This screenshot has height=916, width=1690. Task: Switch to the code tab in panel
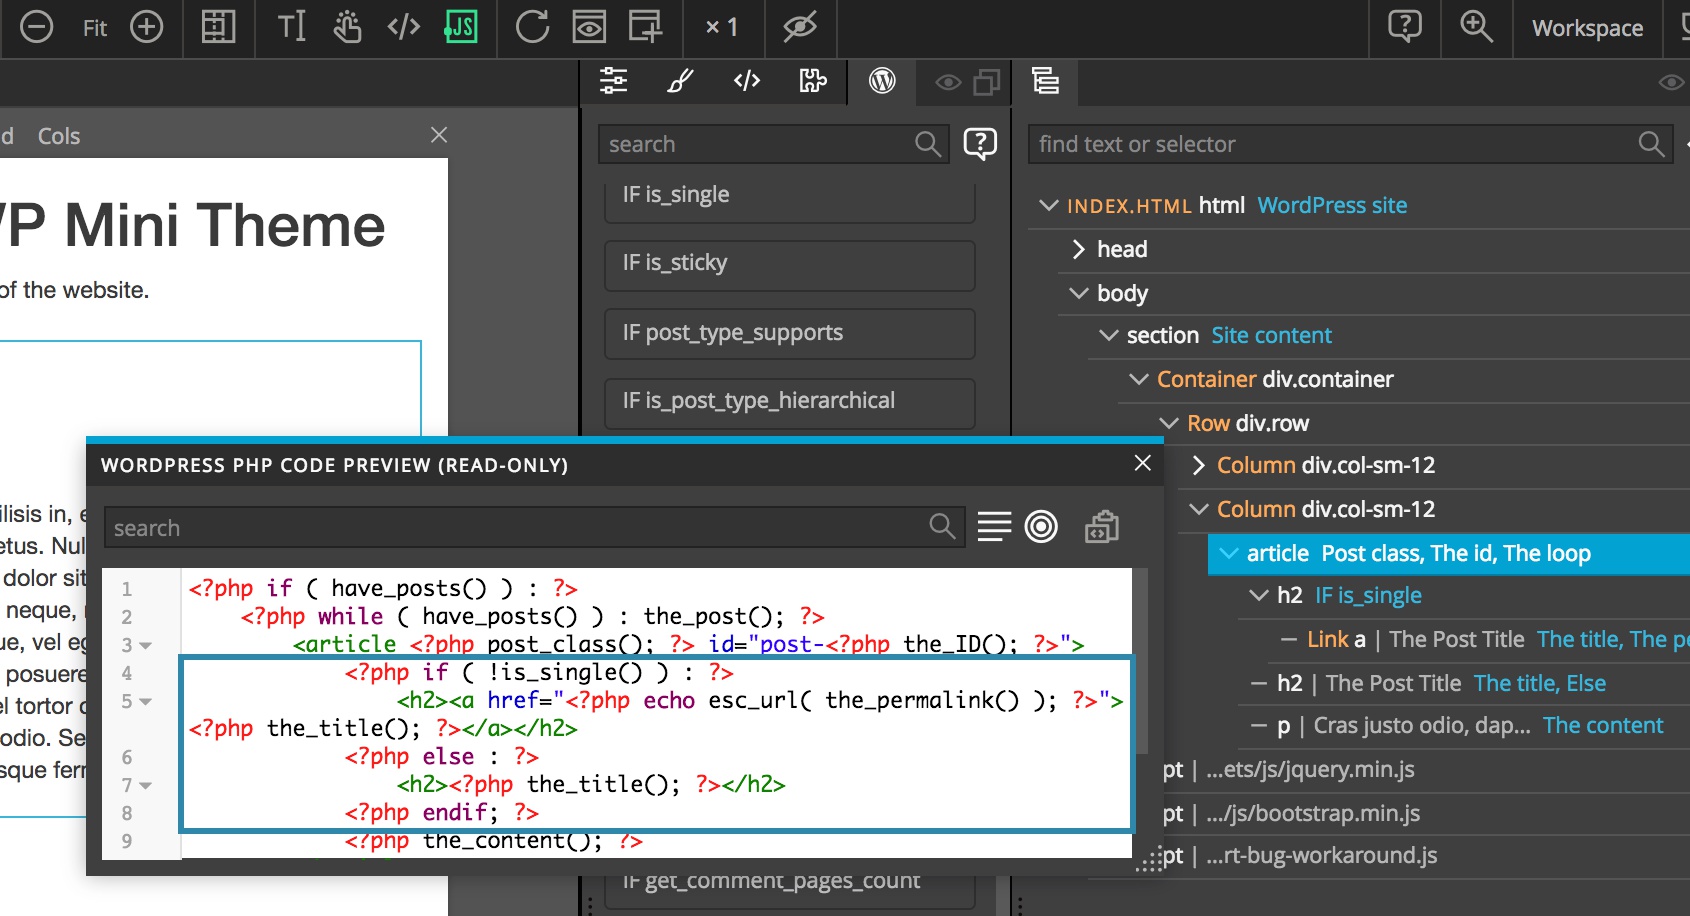pos(747,81)
